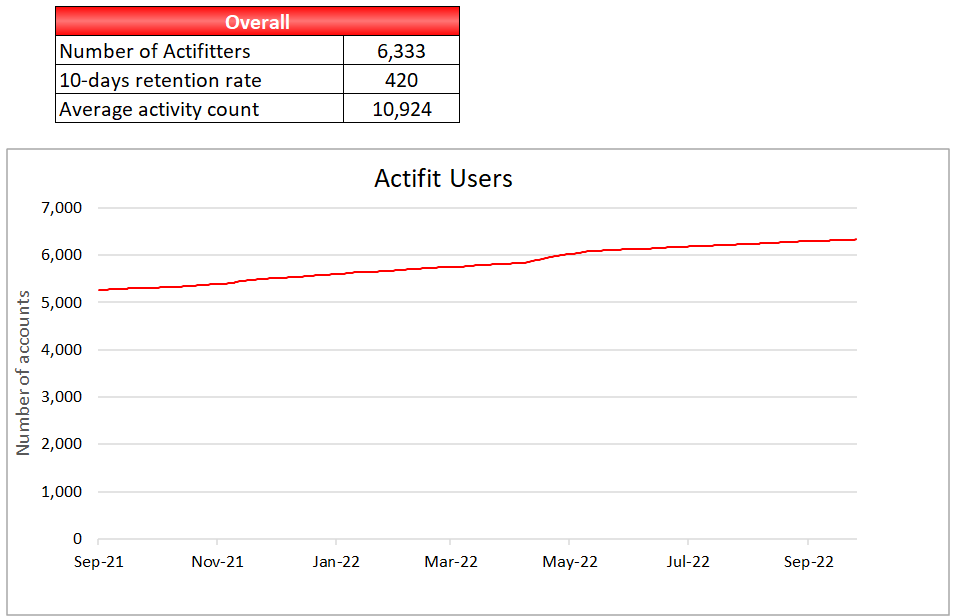
Task: Select the Nov-21 x-axis label
Action: pos(217,562)
